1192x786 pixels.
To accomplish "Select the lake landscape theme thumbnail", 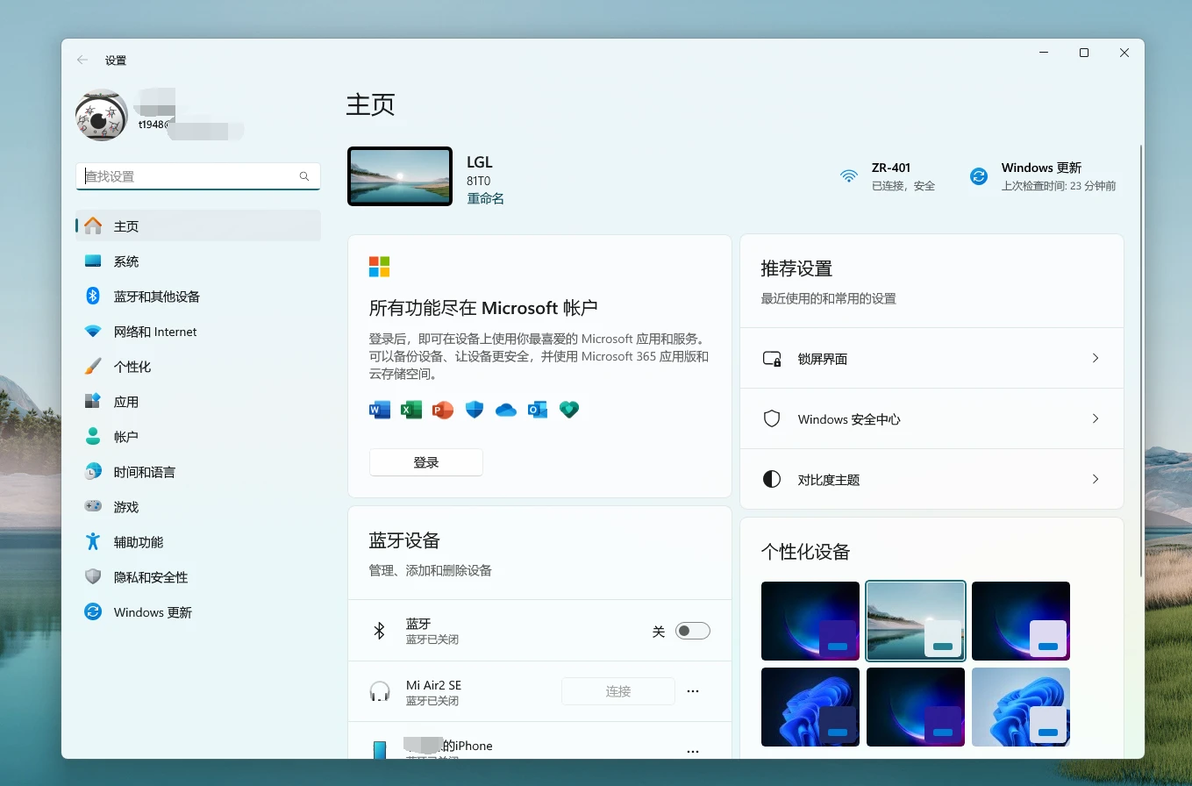I will 915,621.
